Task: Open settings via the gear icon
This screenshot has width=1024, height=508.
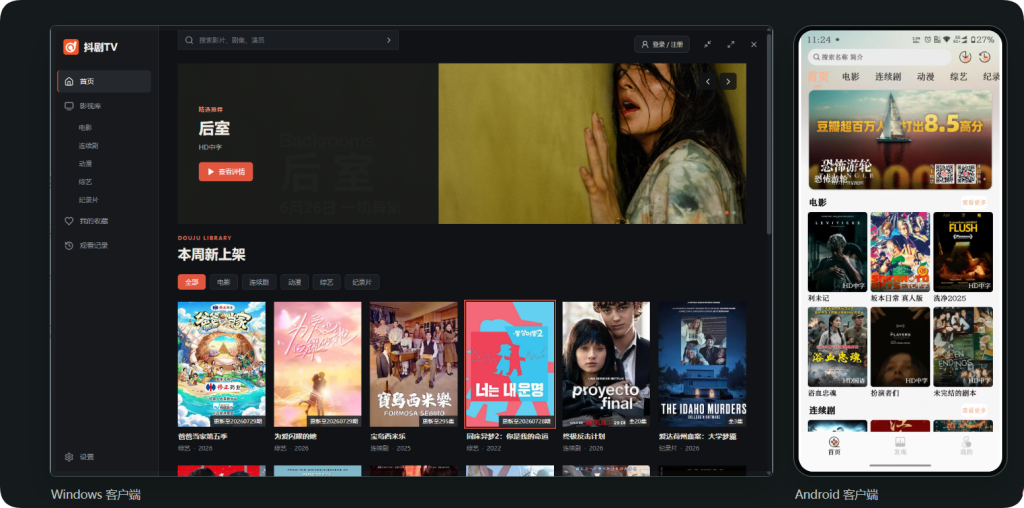Action: (x=69, y=457)
